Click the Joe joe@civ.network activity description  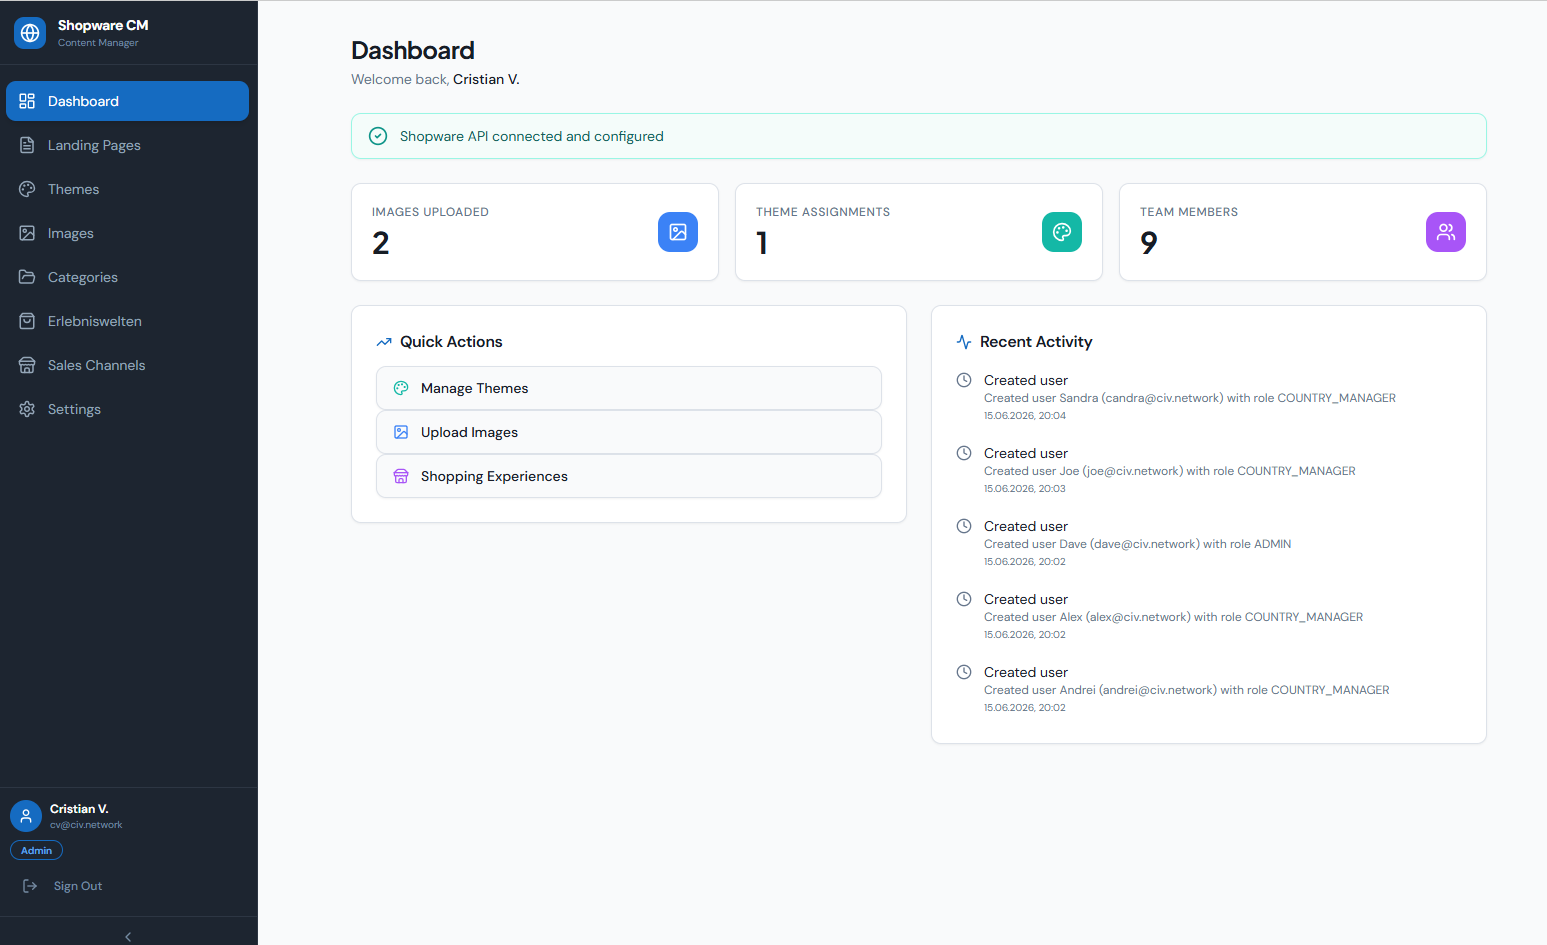coord(1170,471)
